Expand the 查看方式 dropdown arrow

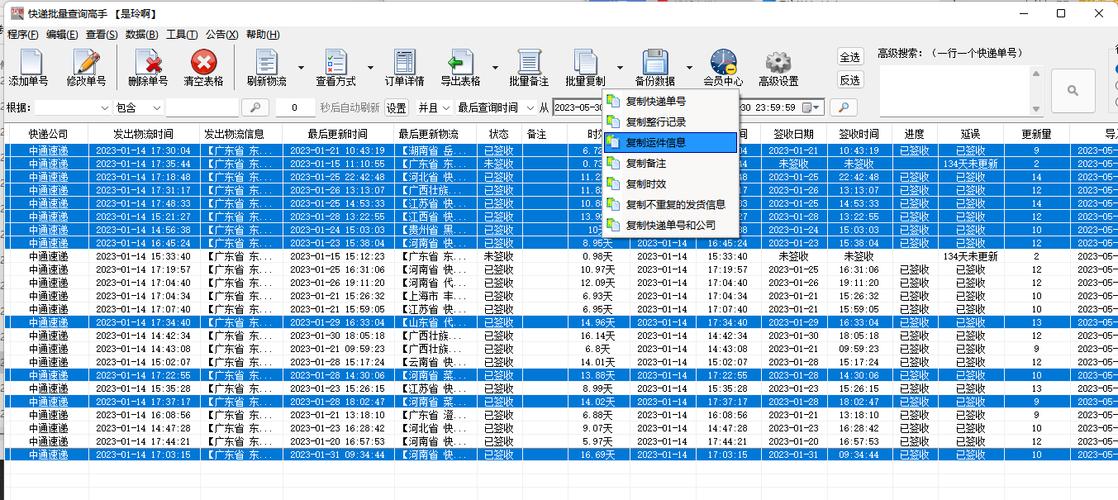[370, 68]
